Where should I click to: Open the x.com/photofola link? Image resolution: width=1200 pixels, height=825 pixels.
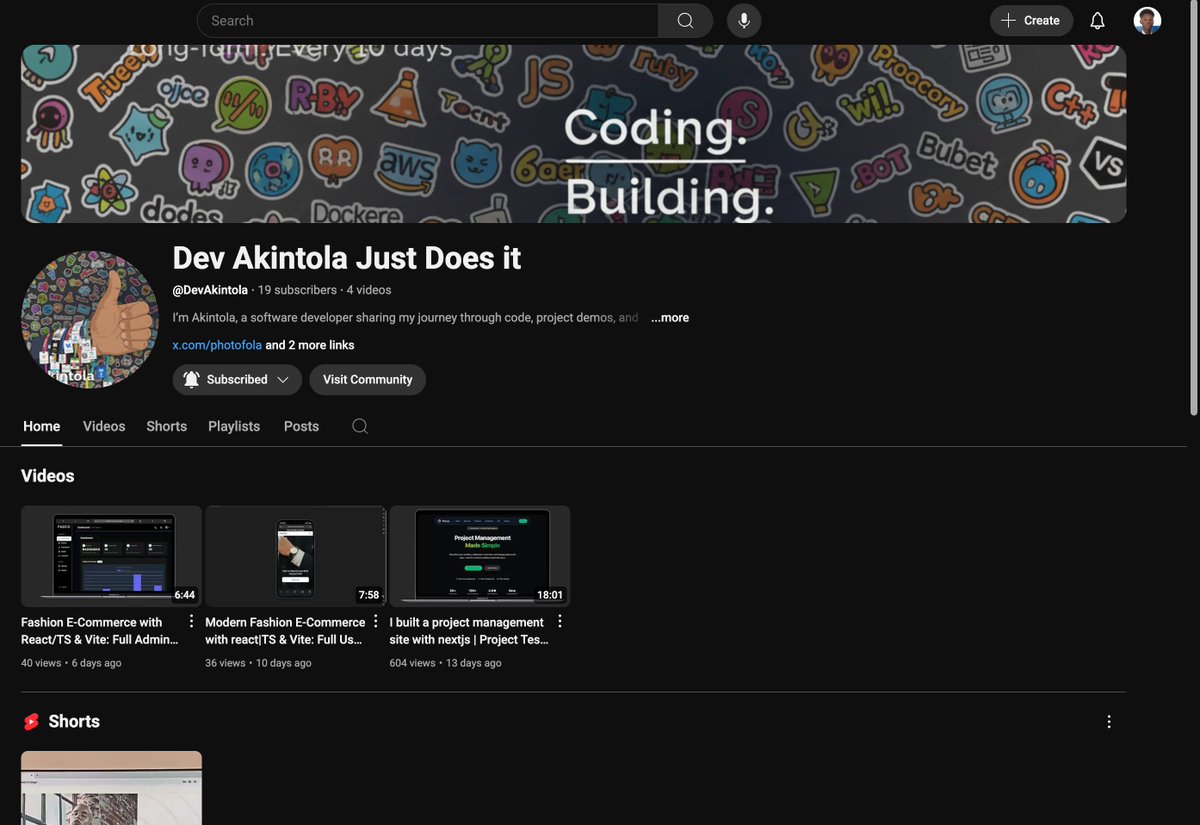[x=217, y=345]
